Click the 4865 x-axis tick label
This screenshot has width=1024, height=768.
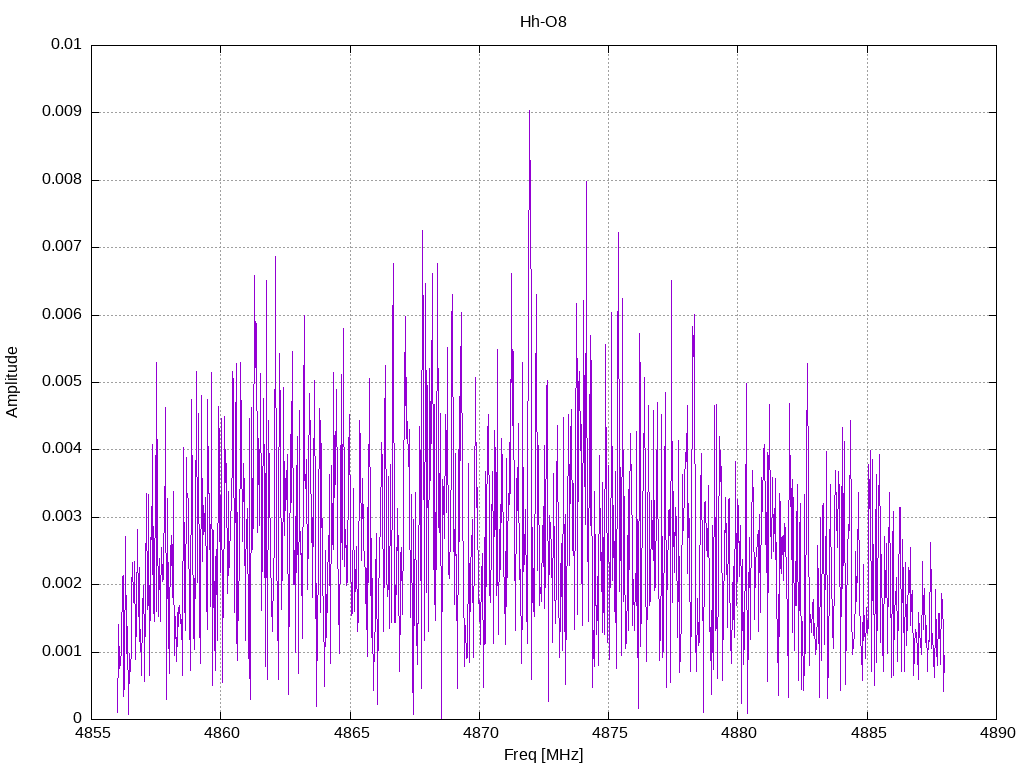[351, 733]
